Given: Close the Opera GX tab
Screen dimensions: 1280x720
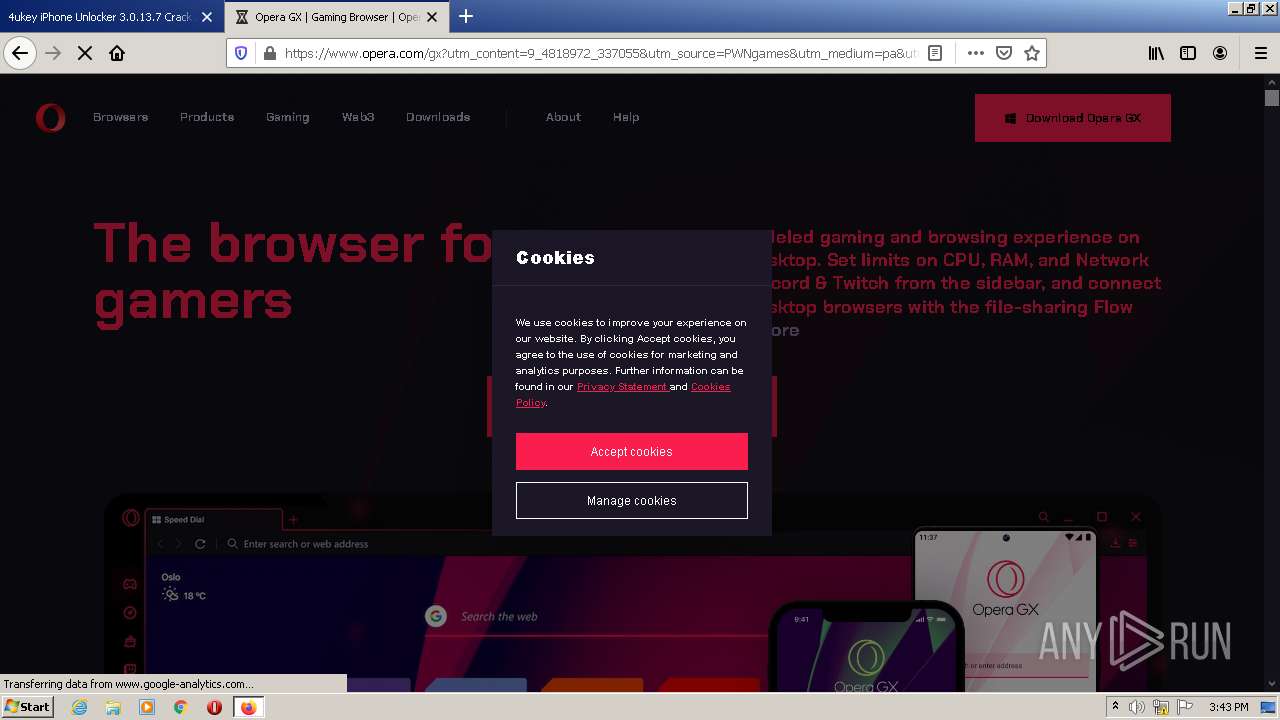Looking at the screenshot, I should tap(432, 17).
